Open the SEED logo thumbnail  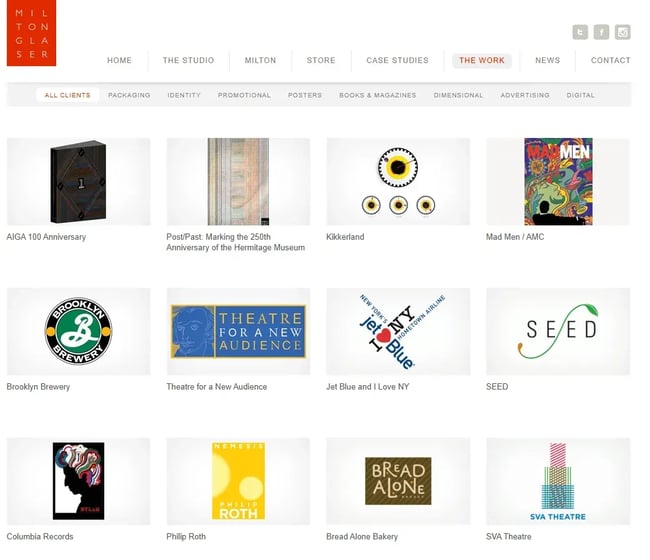(558, 332)
